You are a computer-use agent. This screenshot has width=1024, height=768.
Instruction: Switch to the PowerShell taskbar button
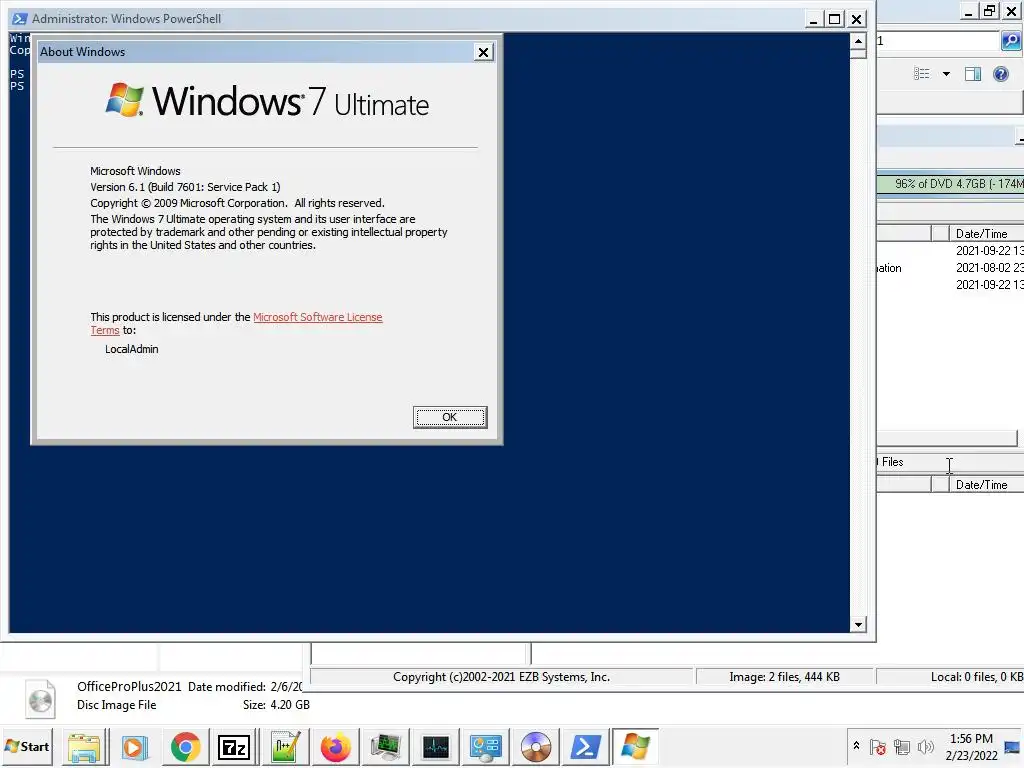(586, 747)
